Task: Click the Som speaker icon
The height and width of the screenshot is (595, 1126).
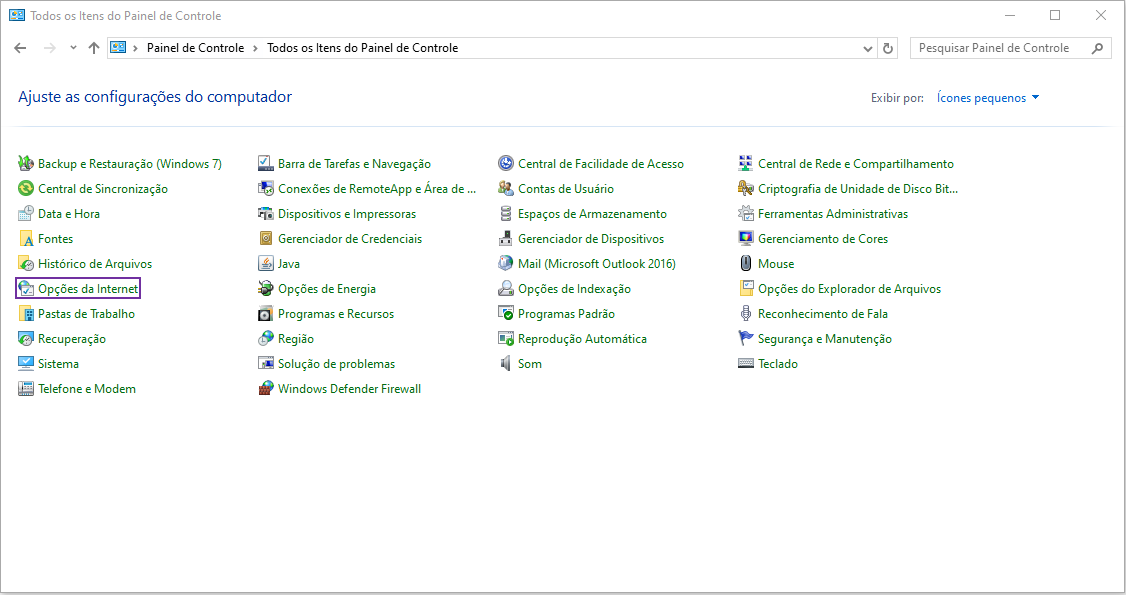Action: pos(506,364)
